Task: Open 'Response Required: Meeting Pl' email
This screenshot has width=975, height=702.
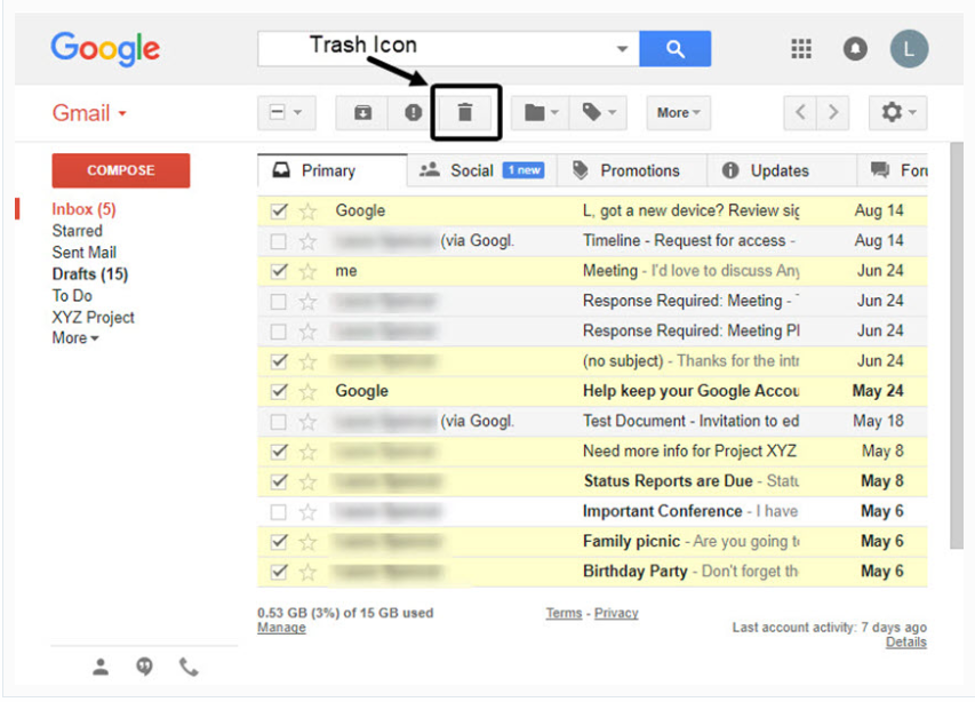Action: tap(592, 331)
